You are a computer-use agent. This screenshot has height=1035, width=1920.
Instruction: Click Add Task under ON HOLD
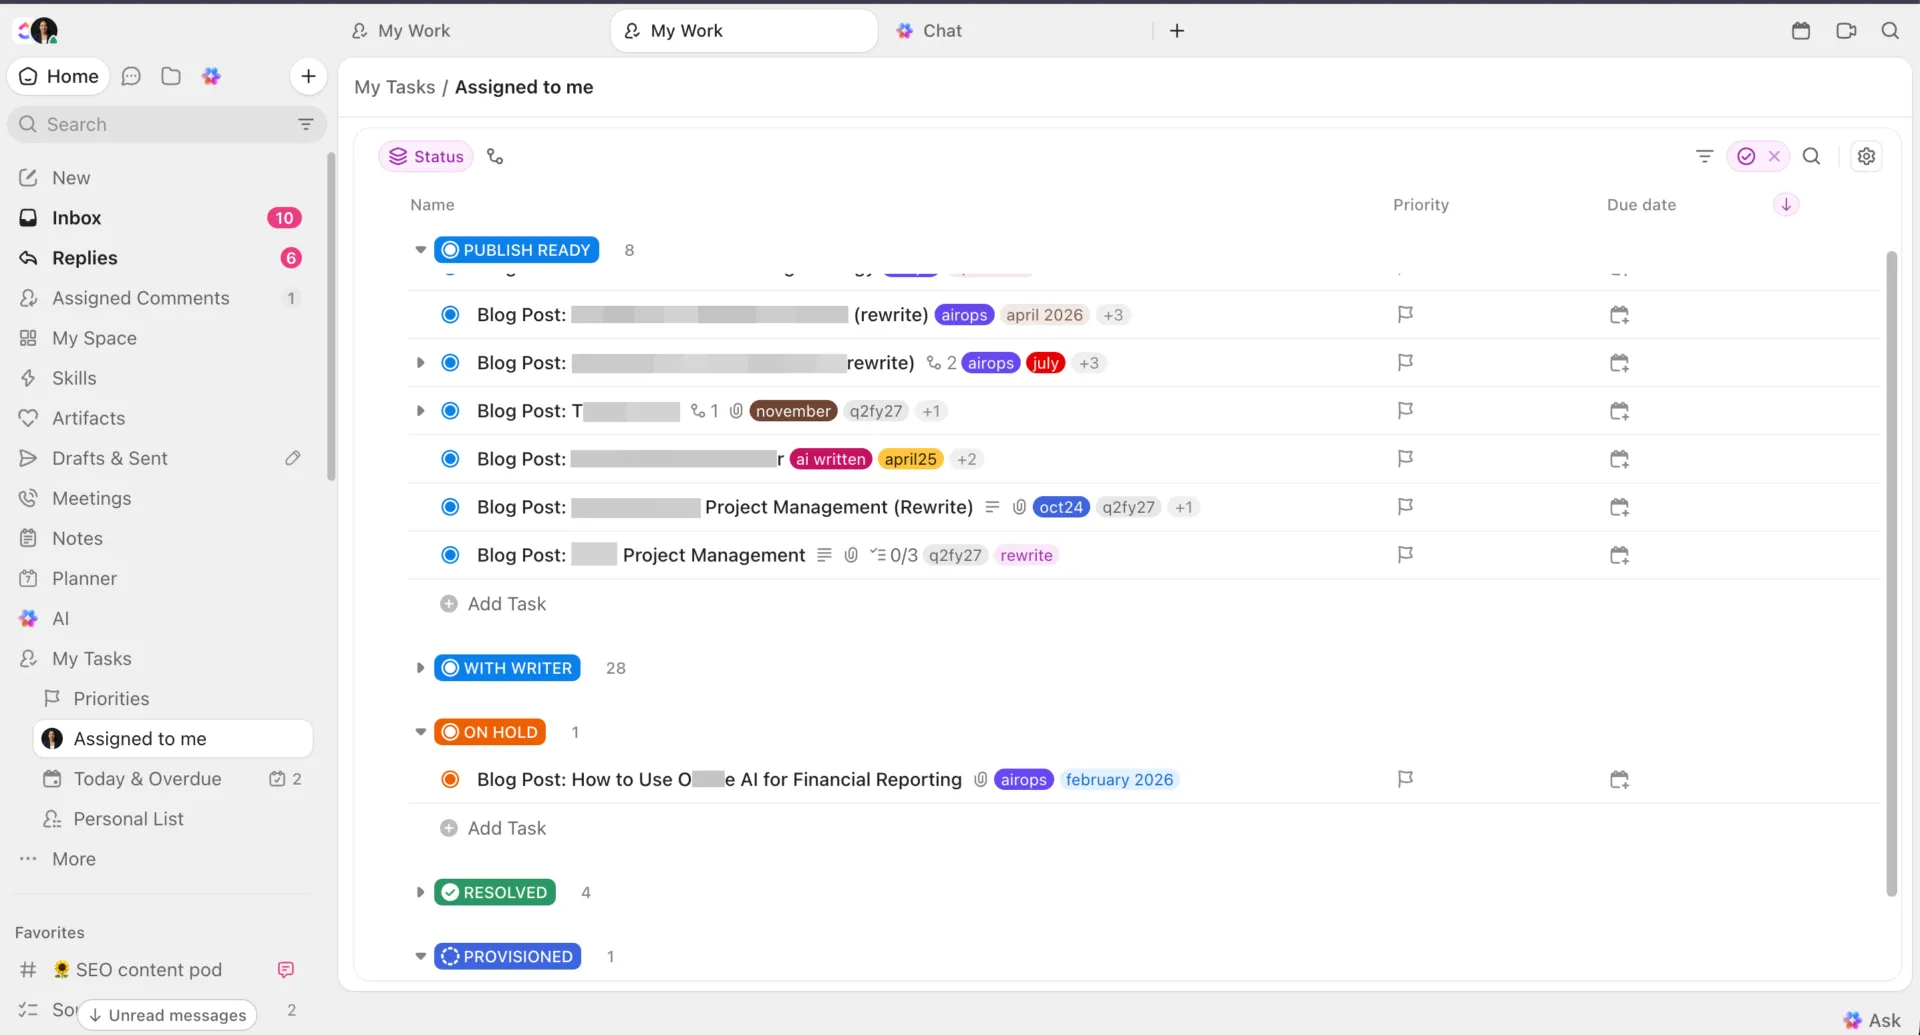click(494, 828)
